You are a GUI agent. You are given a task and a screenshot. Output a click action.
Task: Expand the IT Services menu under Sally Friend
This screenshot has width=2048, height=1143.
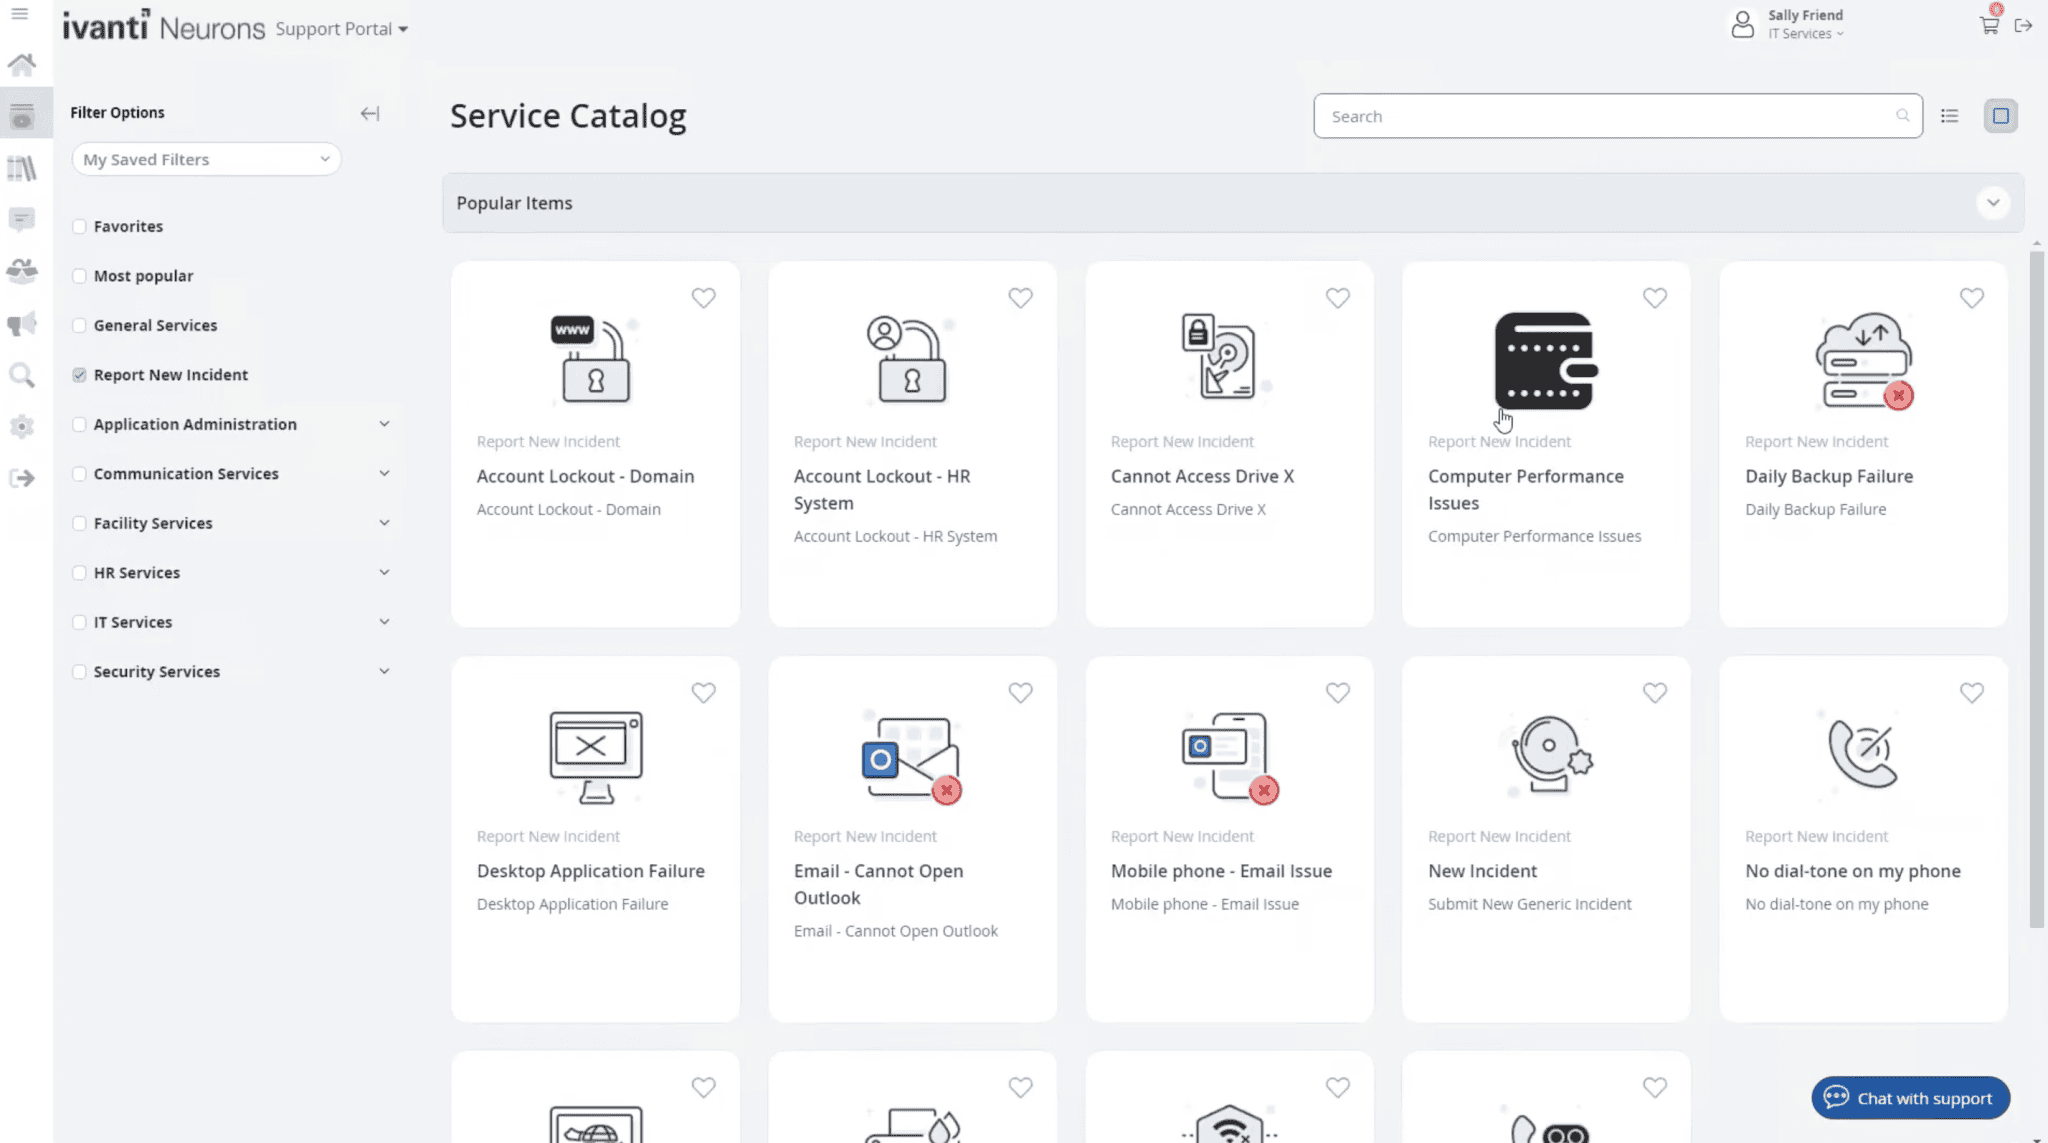1840,33
